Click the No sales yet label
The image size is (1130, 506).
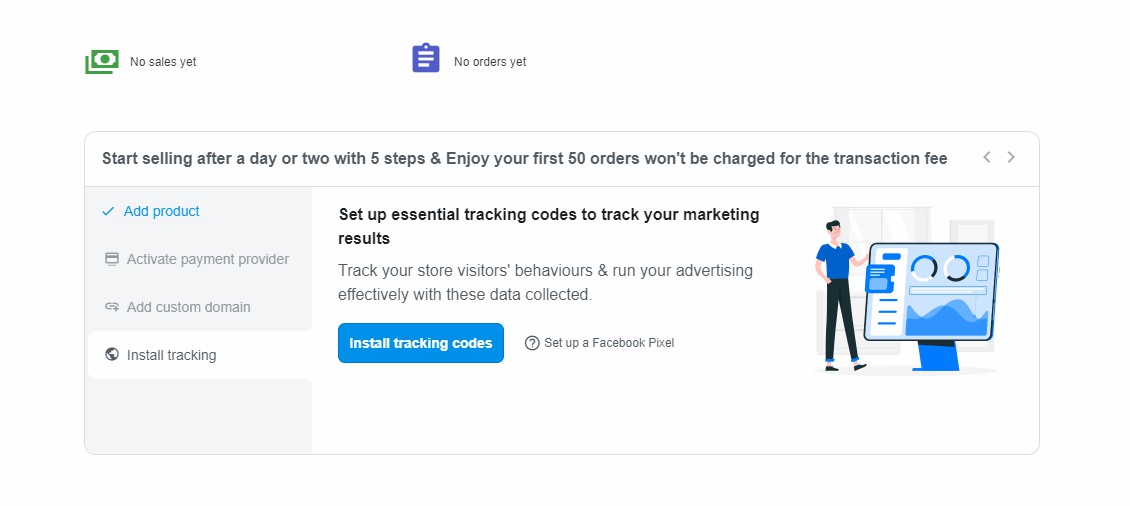163,62
